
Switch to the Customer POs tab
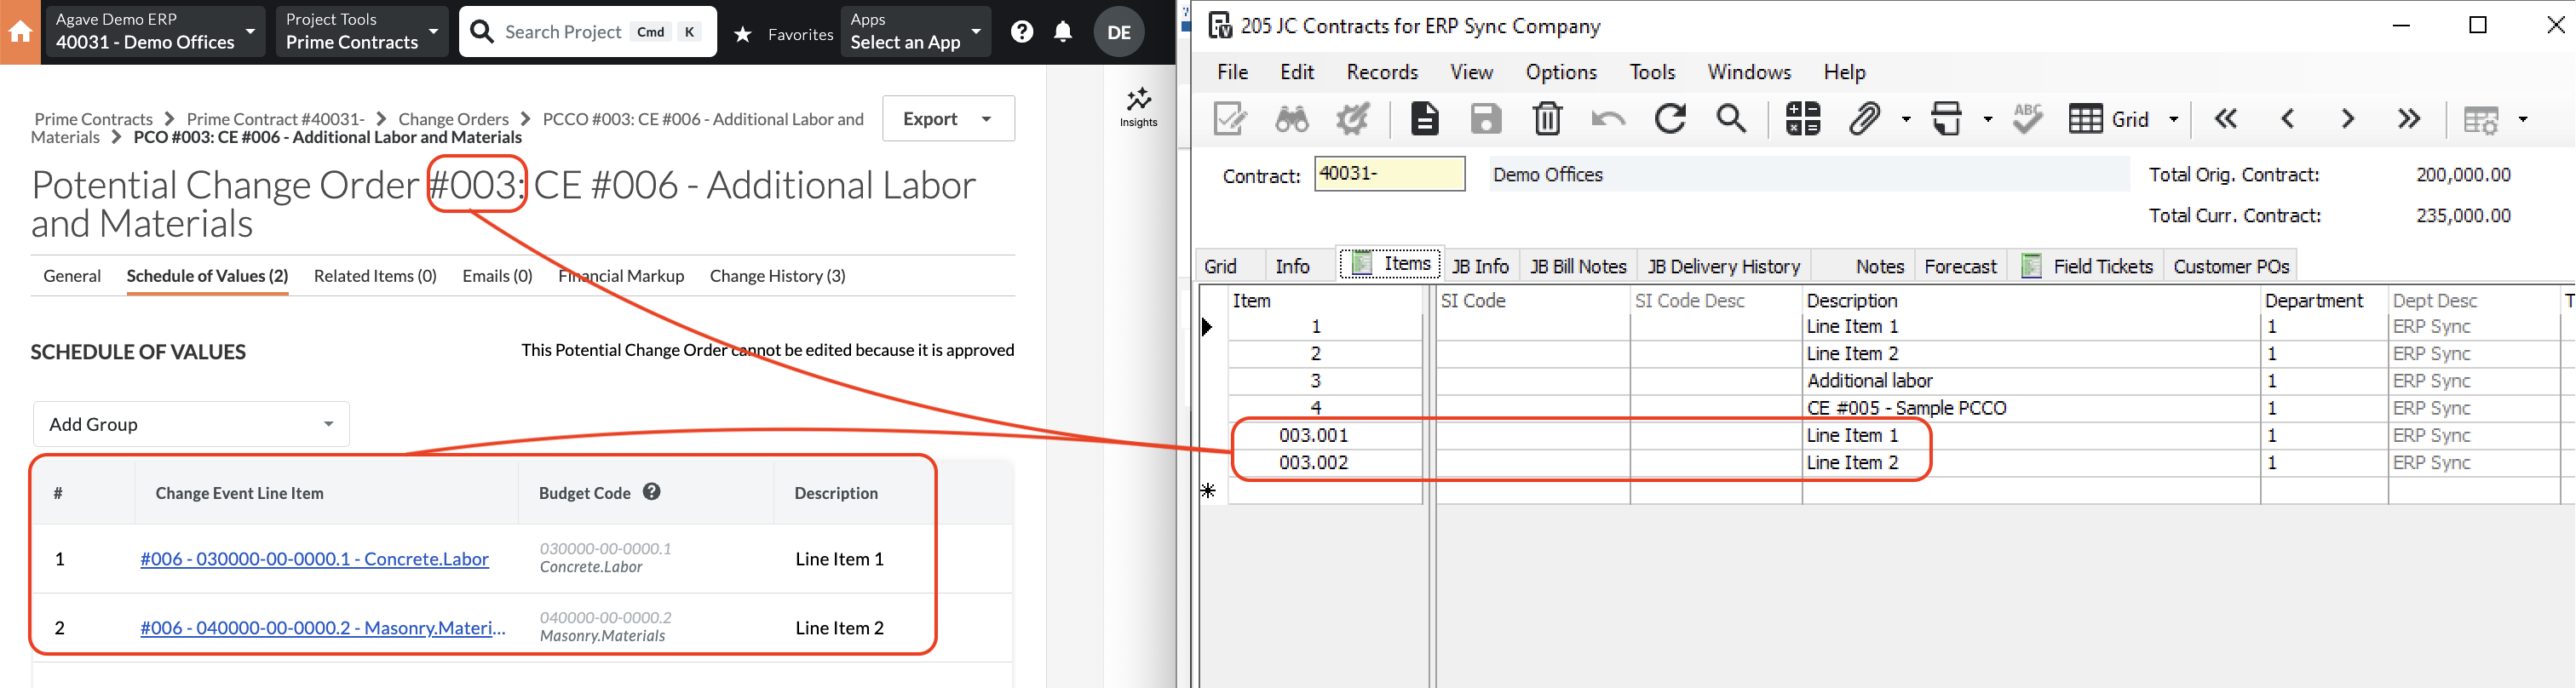(2231, 266)
